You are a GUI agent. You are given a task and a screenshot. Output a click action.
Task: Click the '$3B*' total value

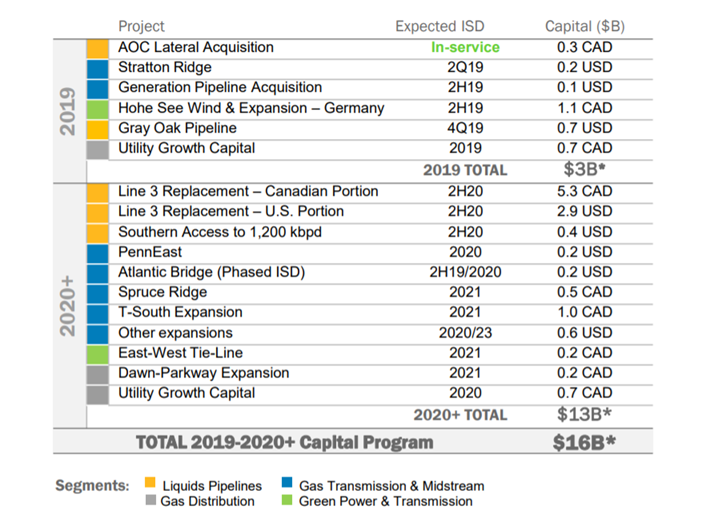click(x=585, y=169)
